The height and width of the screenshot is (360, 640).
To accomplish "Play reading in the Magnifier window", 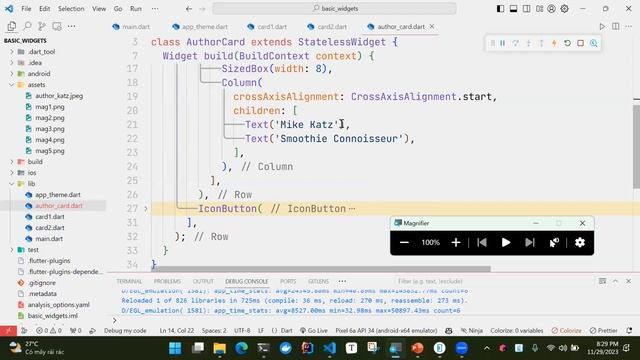I will 506,242.
